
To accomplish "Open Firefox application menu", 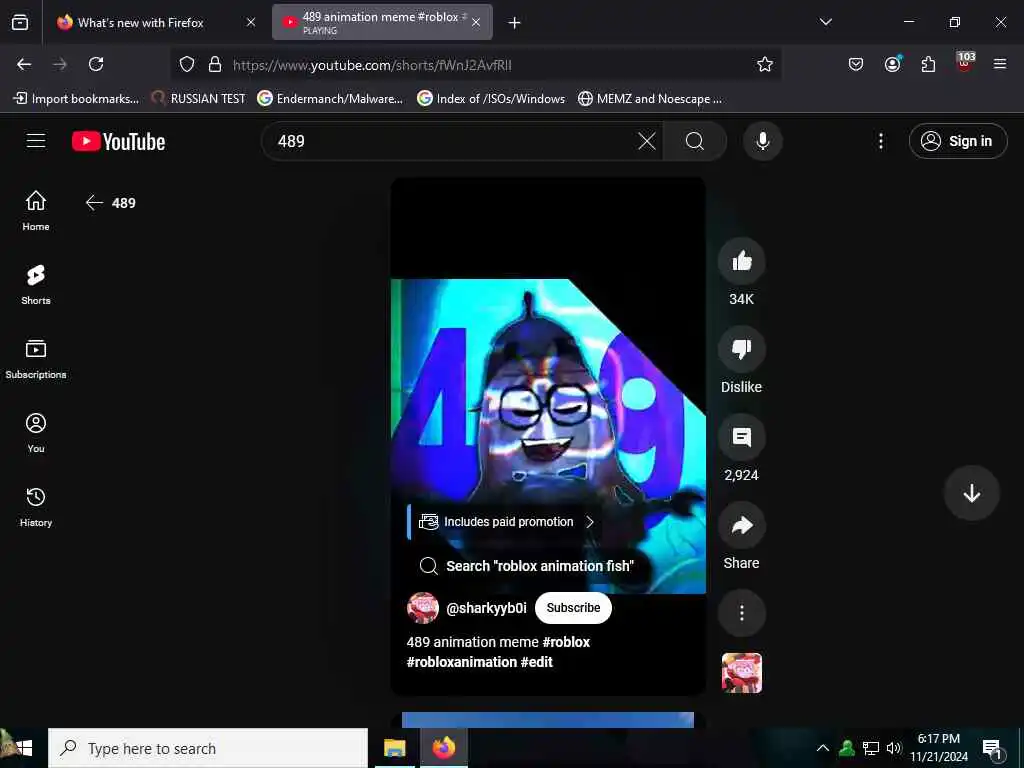I will [1000, 64].
